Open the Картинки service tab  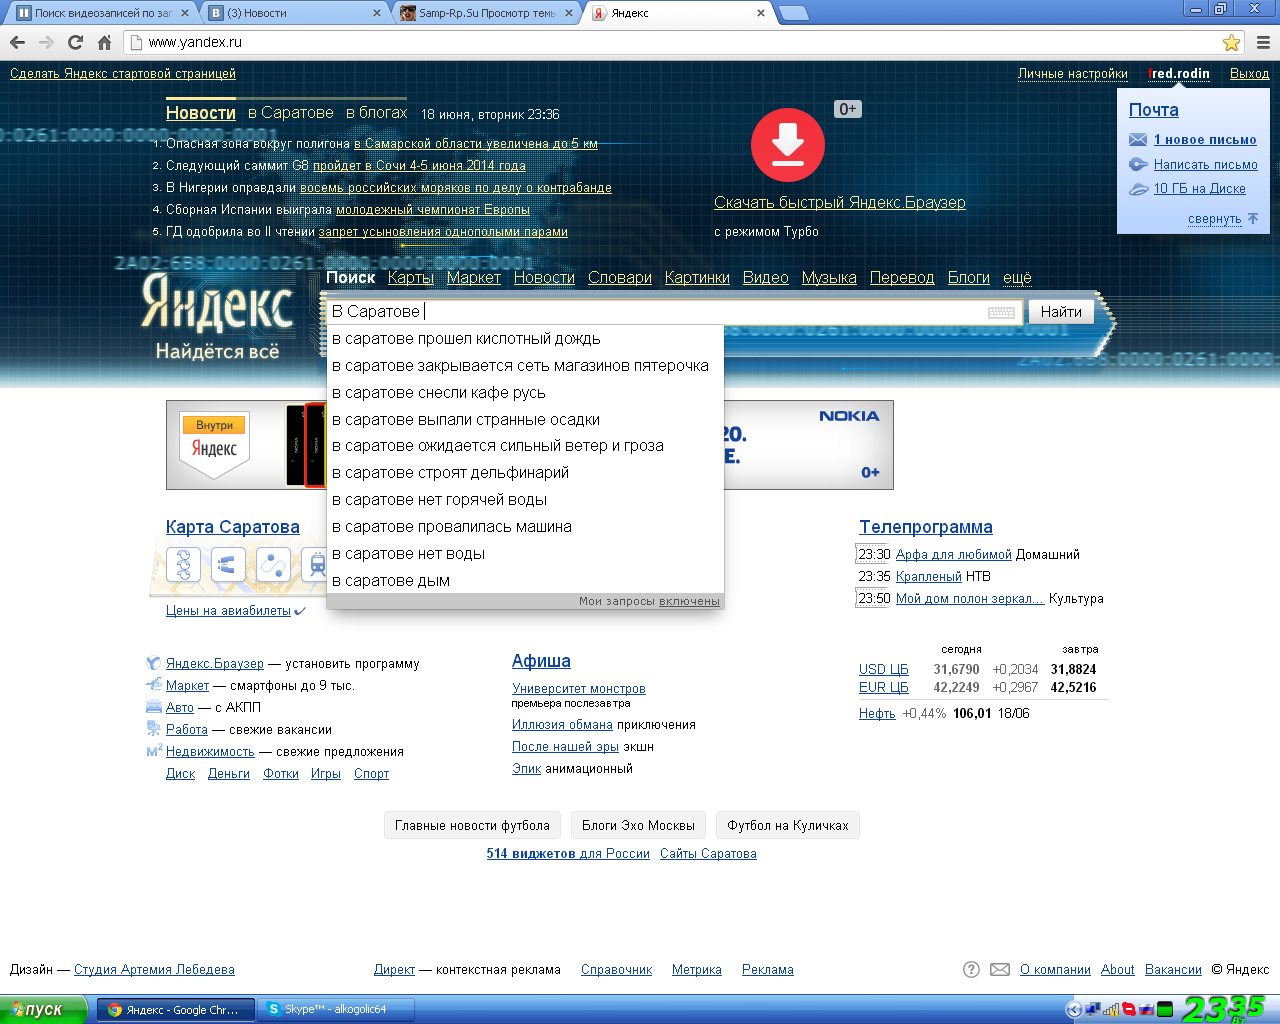tap(697, 278)
